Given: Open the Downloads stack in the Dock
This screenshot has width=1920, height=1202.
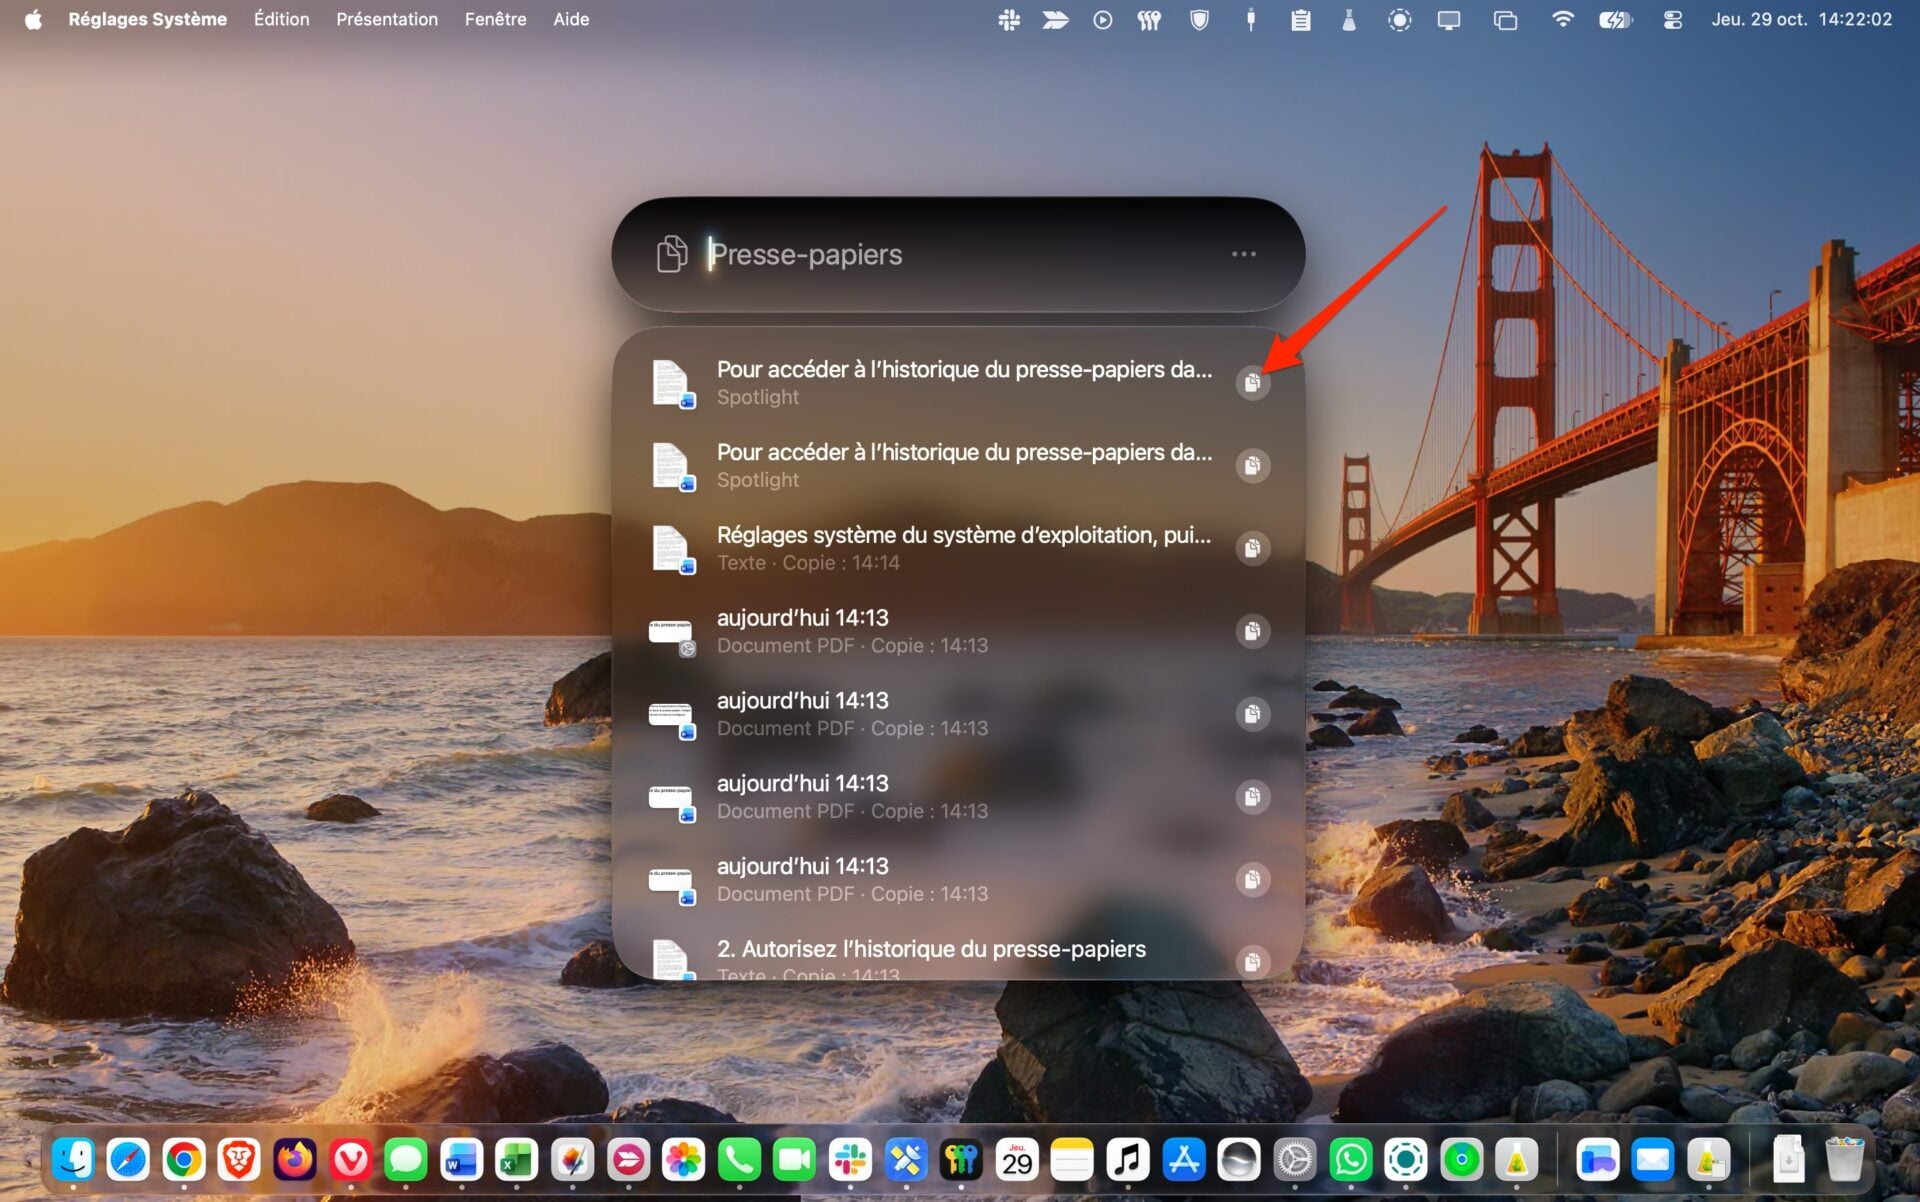Looking at the screenshot, I should tap(1789, 1160).
